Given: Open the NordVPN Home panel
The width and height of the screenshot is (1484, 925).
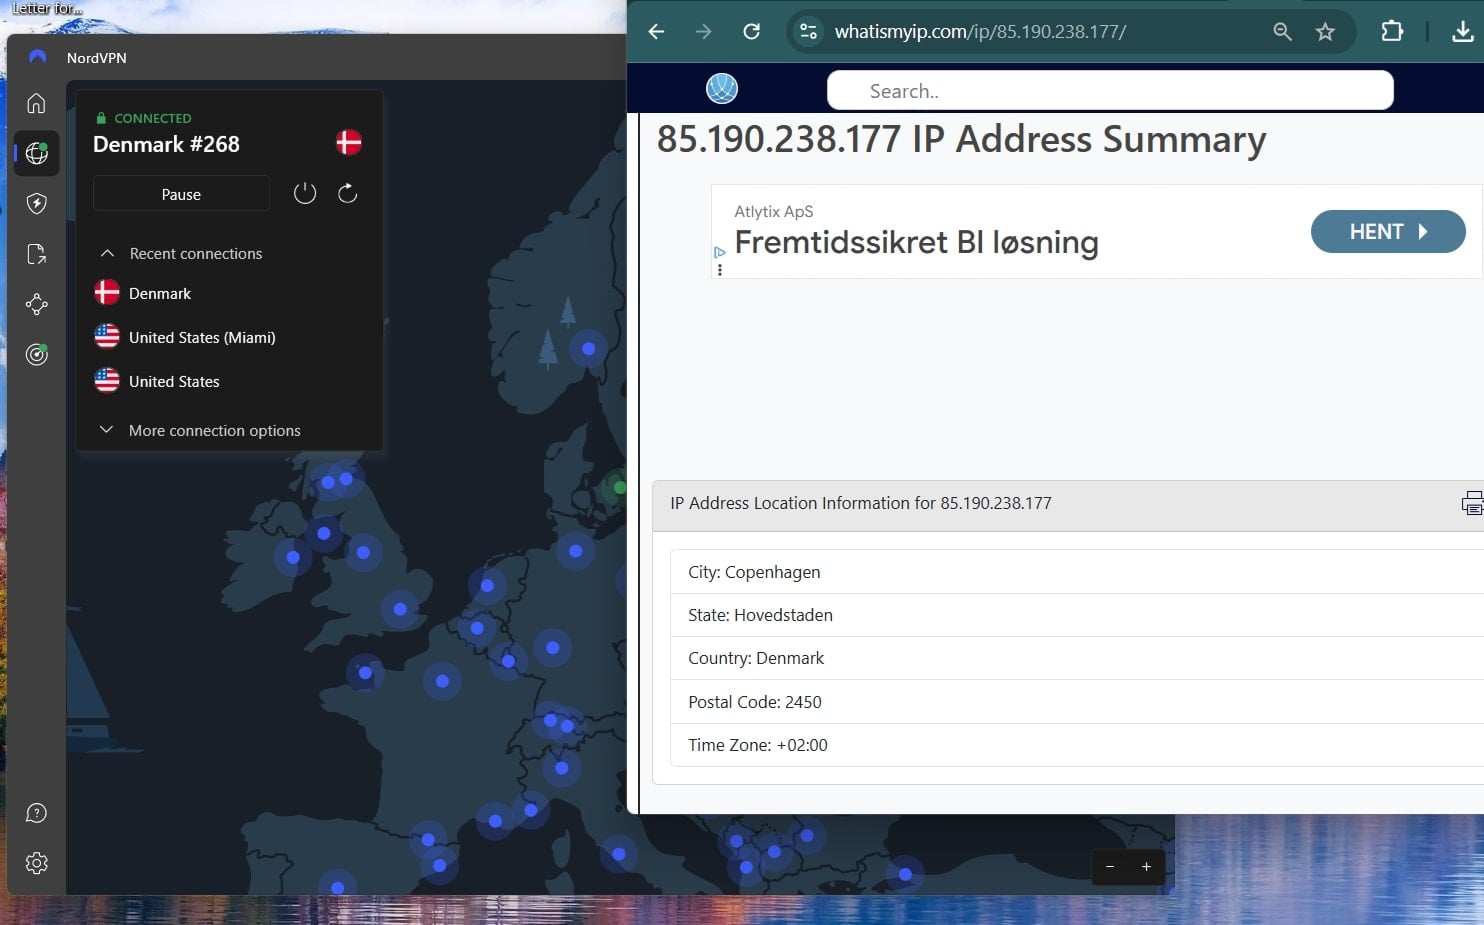Looking at the screenshot, I should [x=36, y=103].
